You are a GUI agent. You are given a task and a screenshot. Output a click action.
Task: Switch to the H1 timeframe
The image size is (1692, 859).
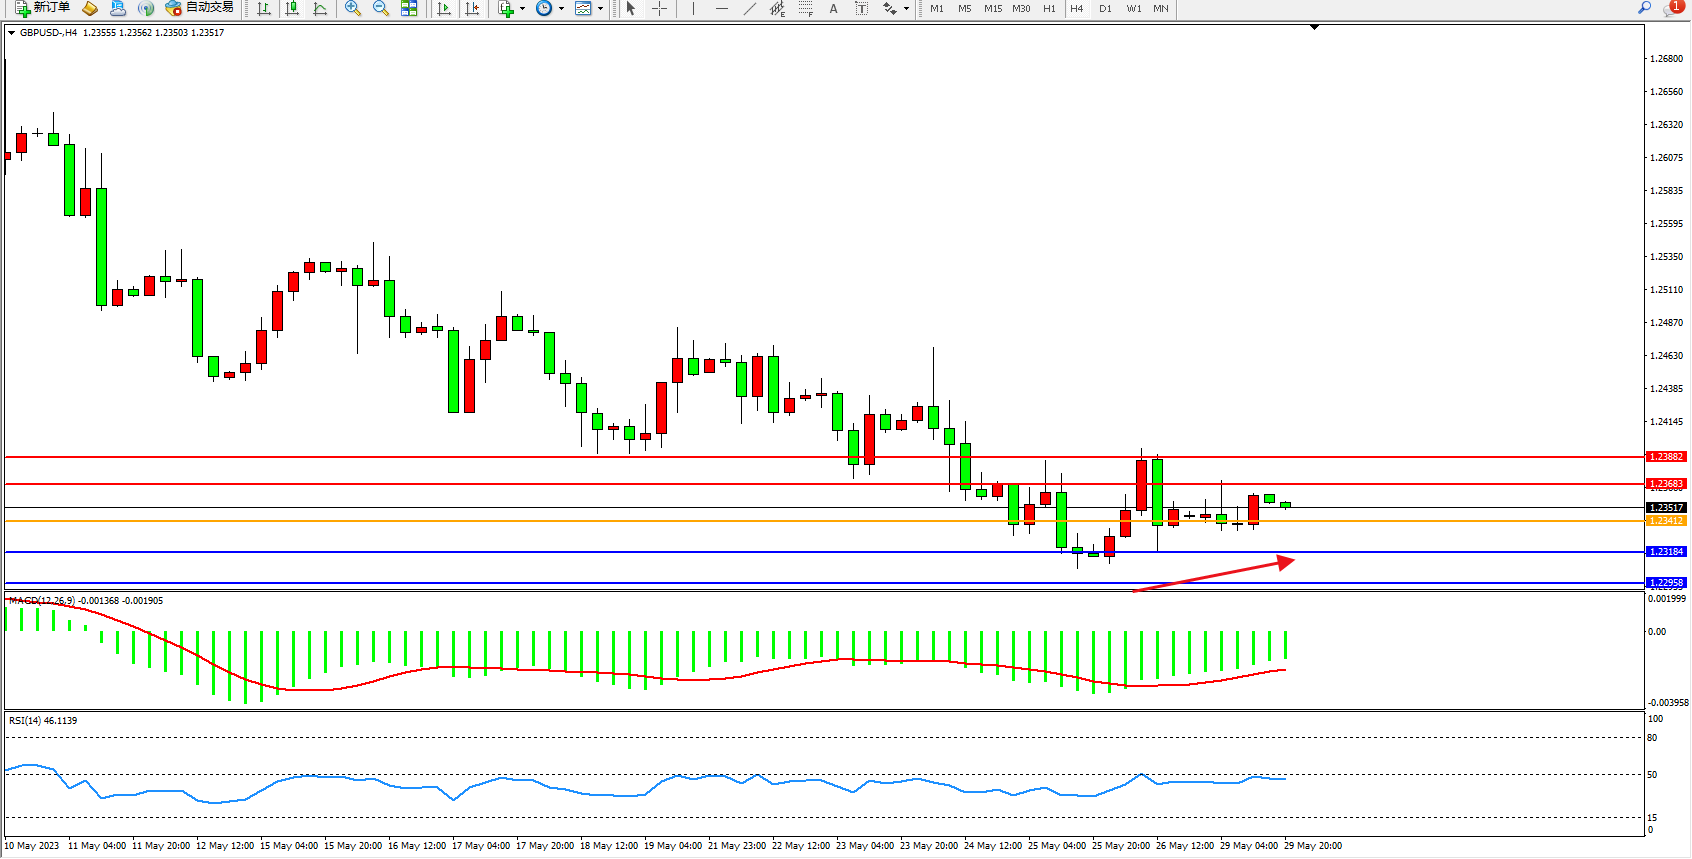click(x=1049, y=8)
